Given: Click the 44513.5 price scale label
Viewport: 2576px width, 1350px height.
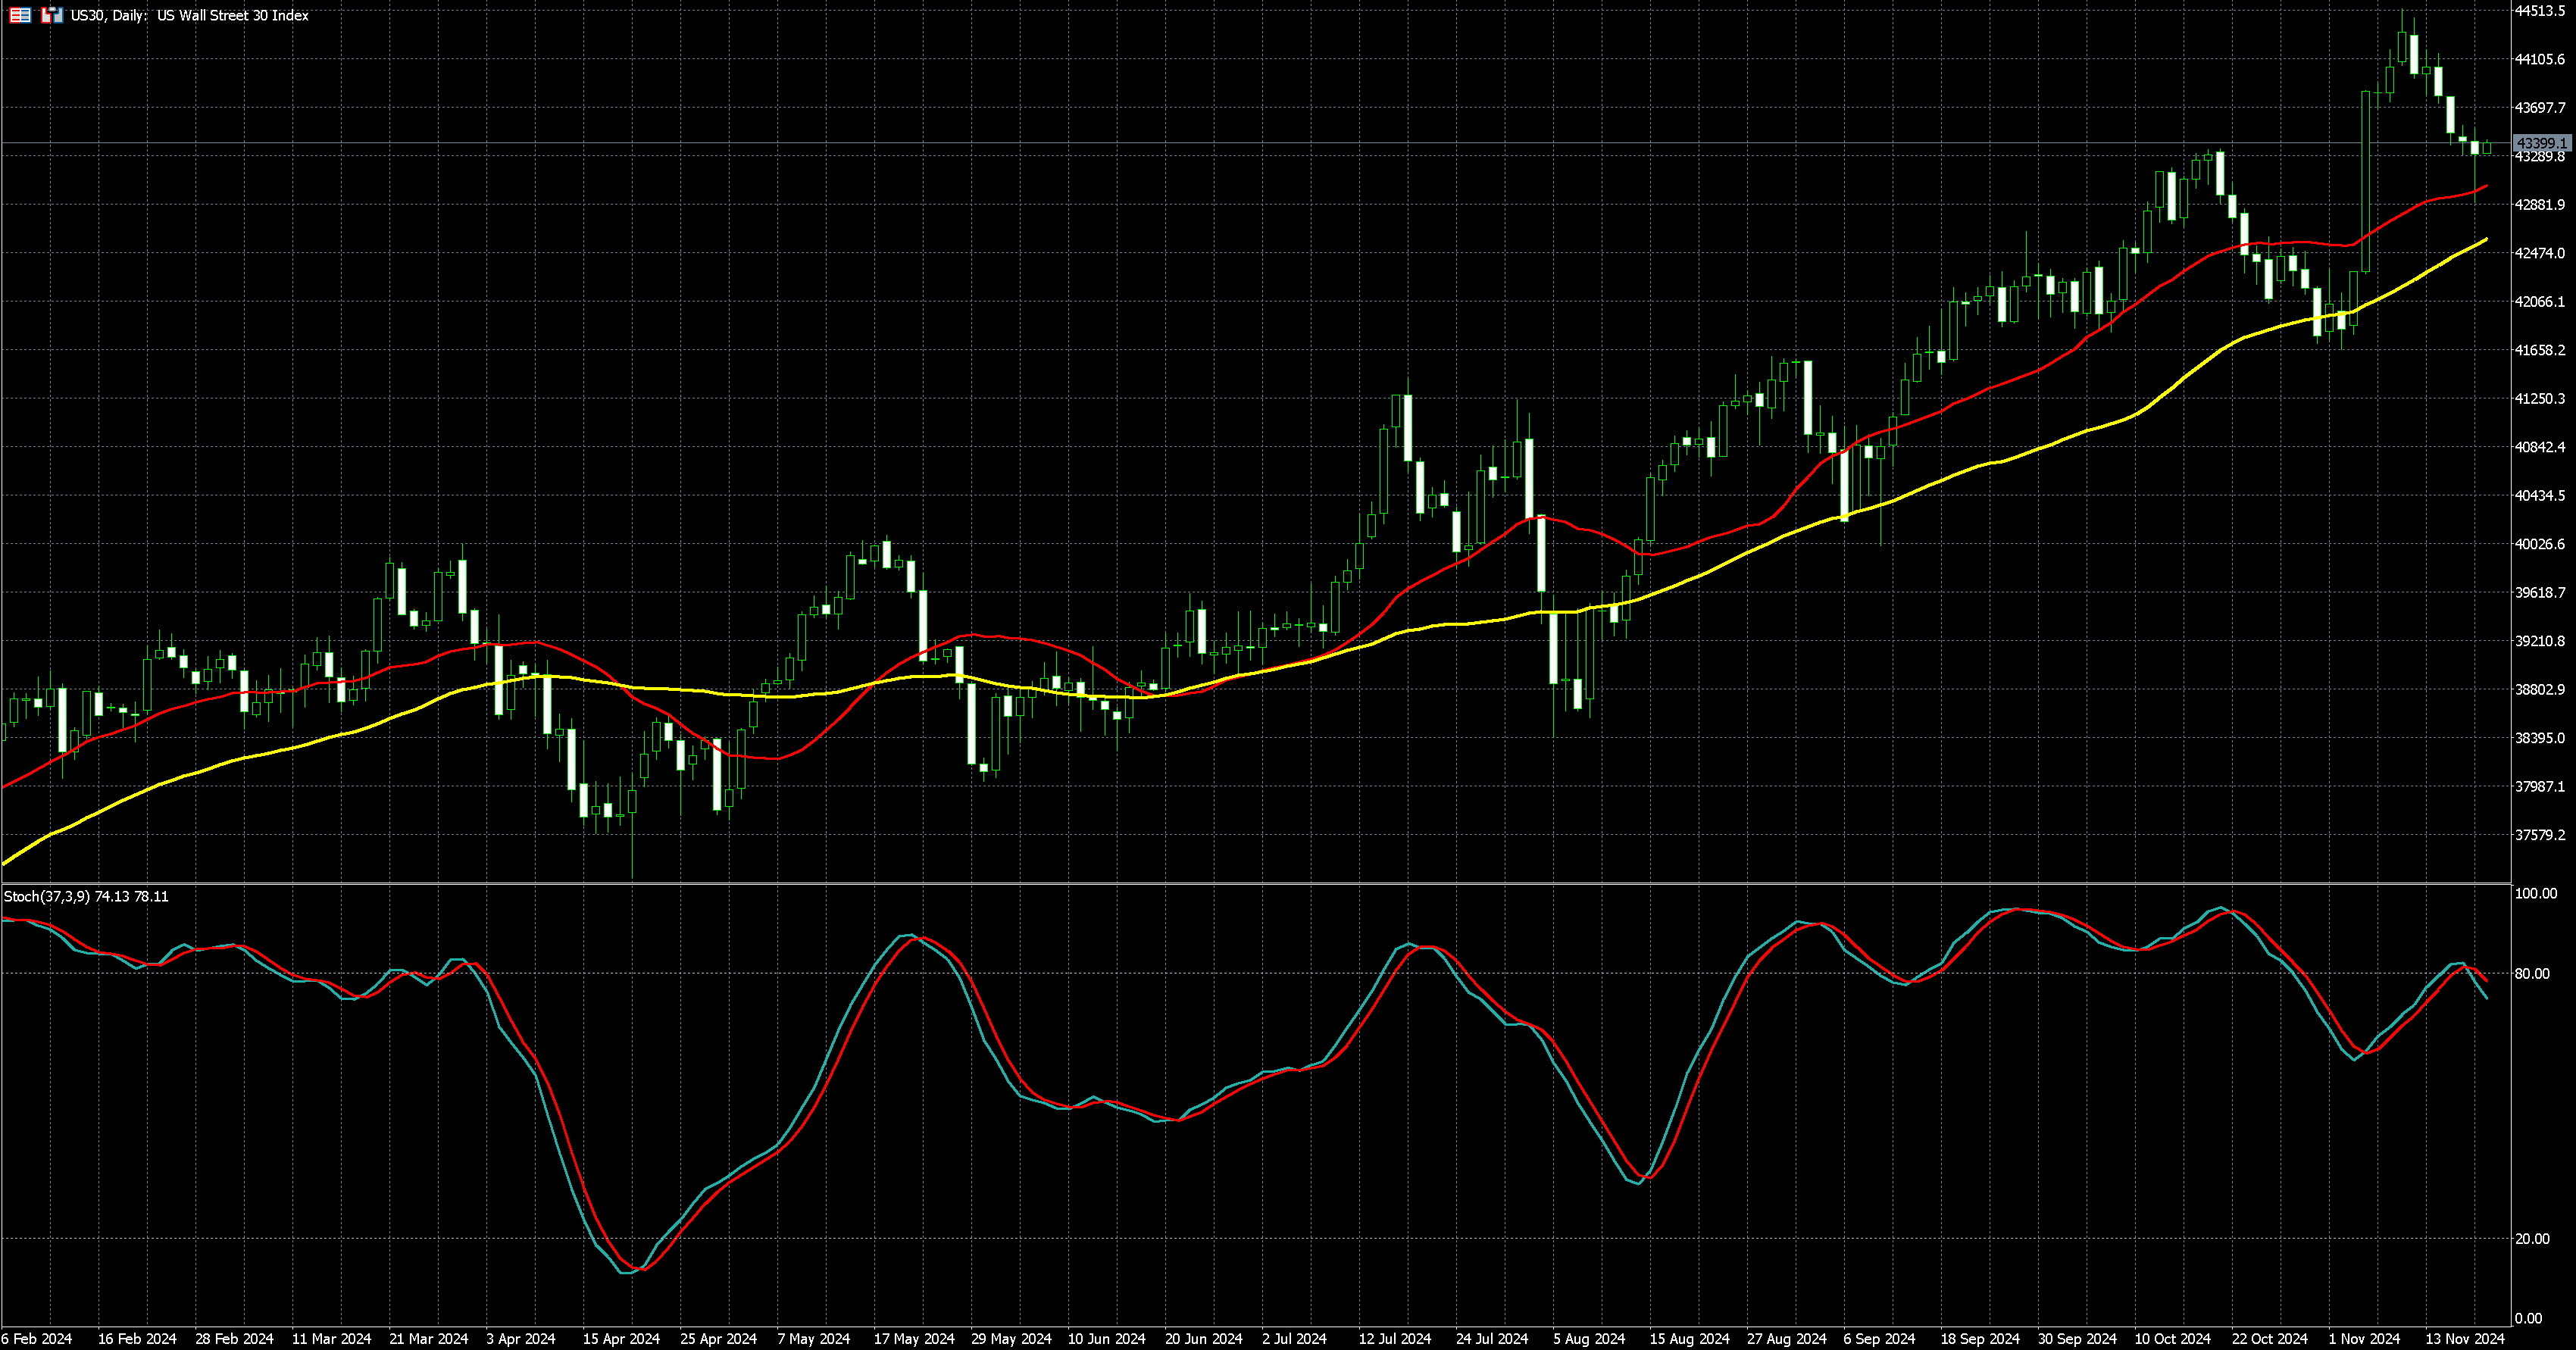Looking at the screenshot, I should pos(2540,11).
